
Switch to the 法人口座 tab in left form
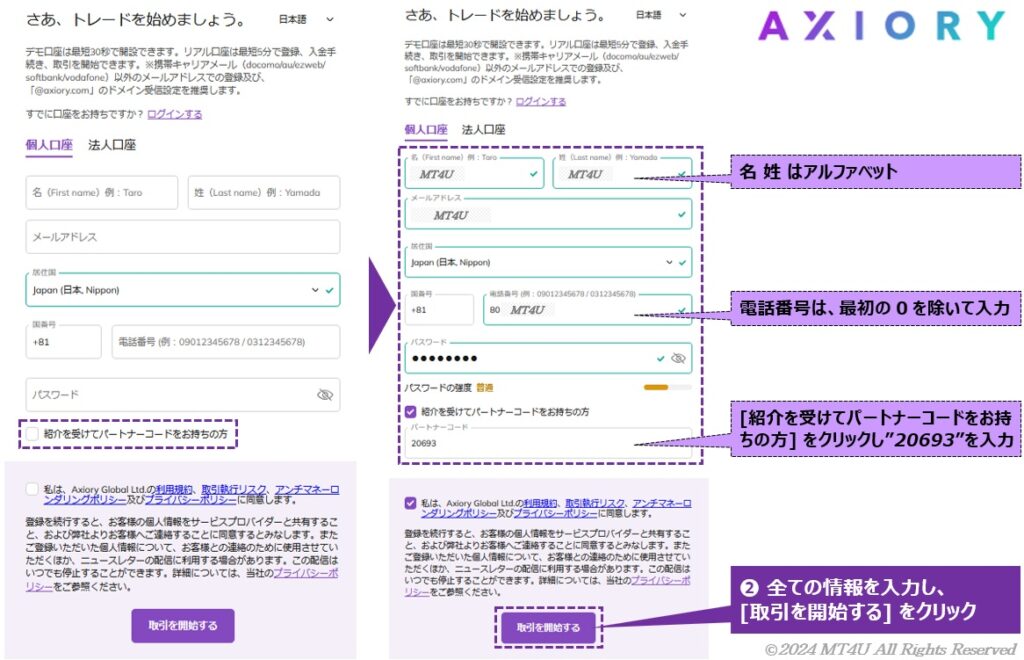pos(112,145)
